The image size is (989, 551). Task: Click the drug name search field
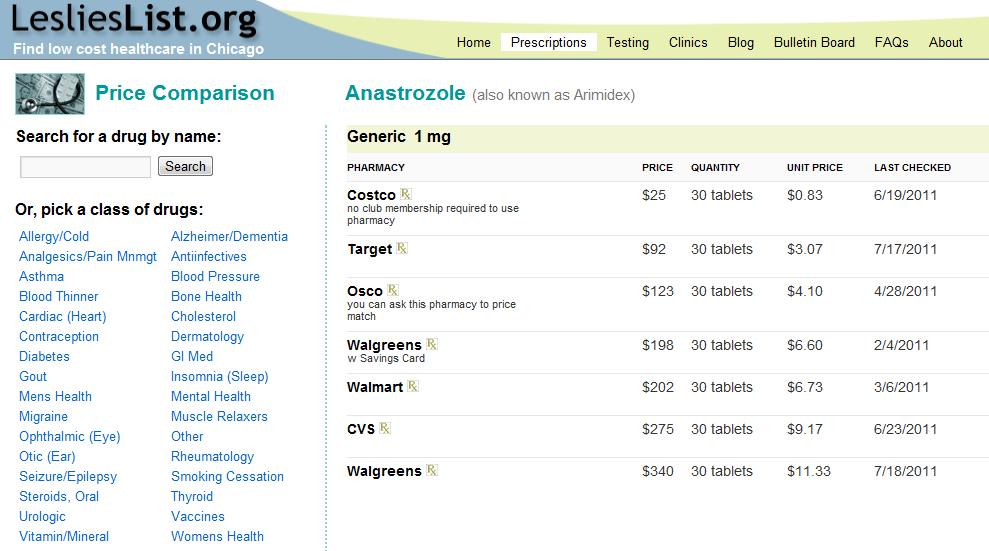pyautogui.click(x=85, y=167)
